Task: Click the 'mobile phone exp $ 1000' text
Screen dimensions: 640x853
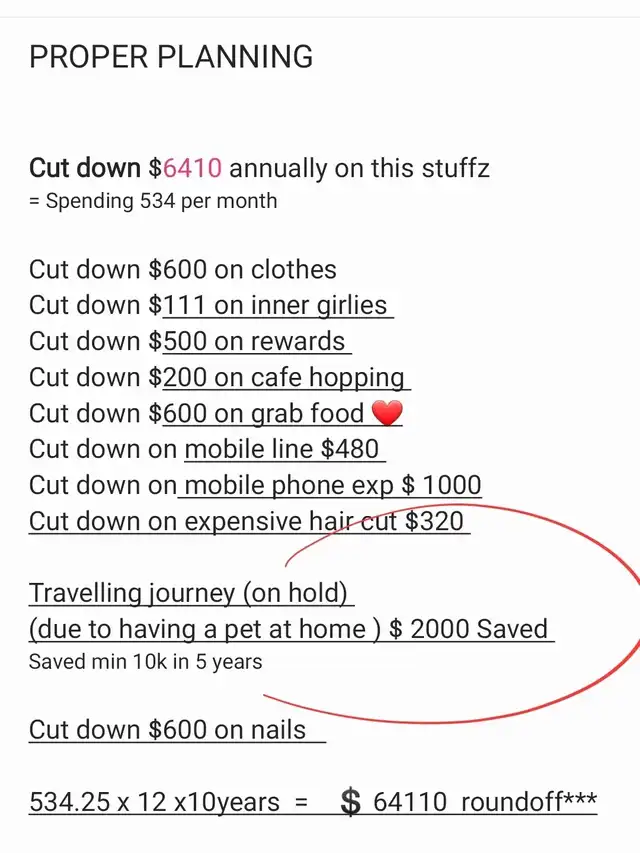Action: (332, 485)
